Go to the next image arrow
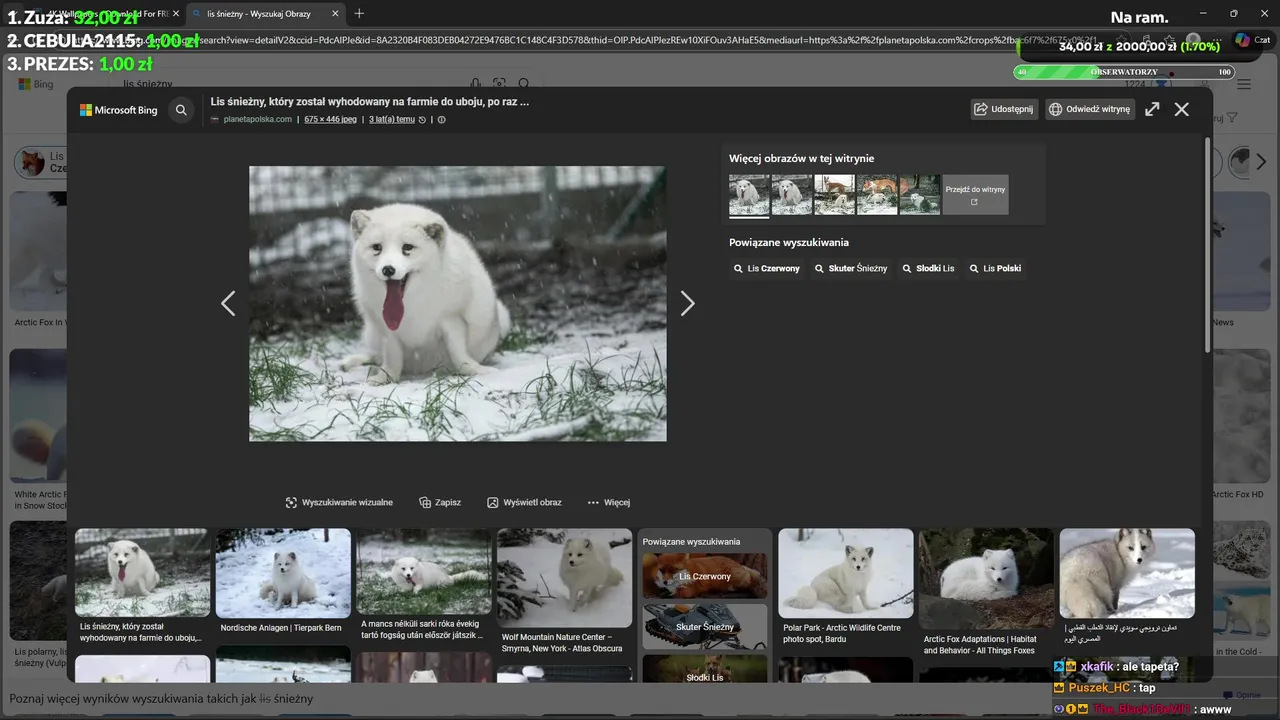 click(x=687, y=303)
